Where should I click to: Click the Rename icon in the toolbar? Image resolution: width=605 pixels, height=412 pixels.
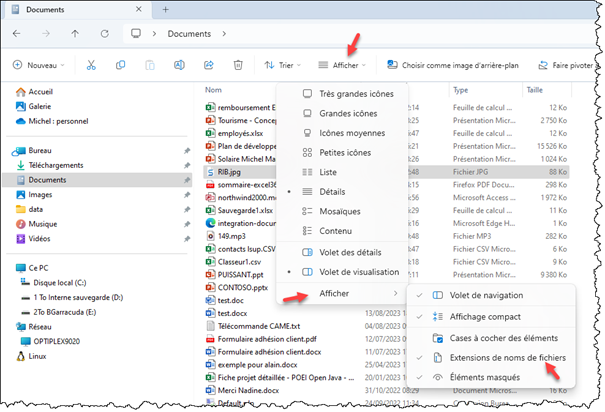tap(180, 65)
